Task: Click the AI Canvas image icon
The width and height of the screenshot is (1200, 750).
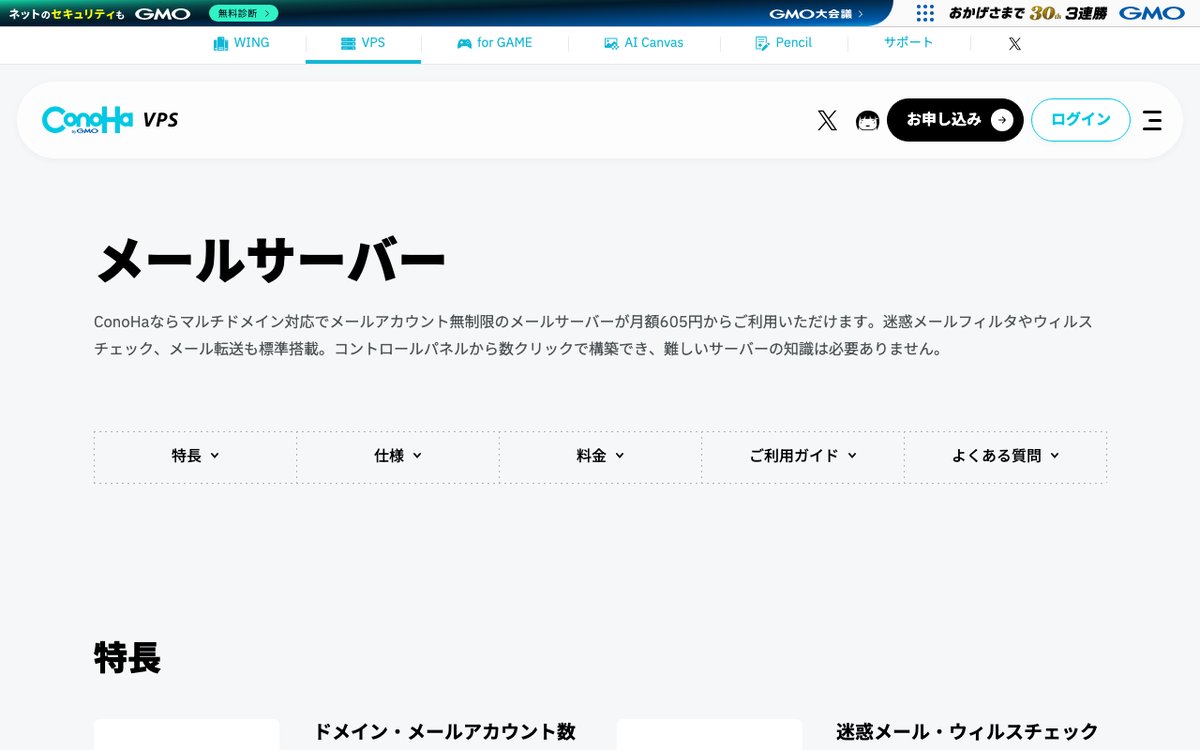Action: pyautogui.click(x=611, y=44)
